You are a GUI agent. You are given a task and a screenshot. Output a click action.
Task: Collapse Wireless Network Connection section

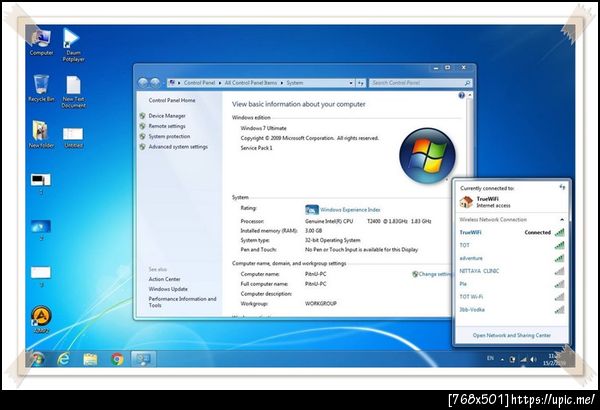click(562, 220)
